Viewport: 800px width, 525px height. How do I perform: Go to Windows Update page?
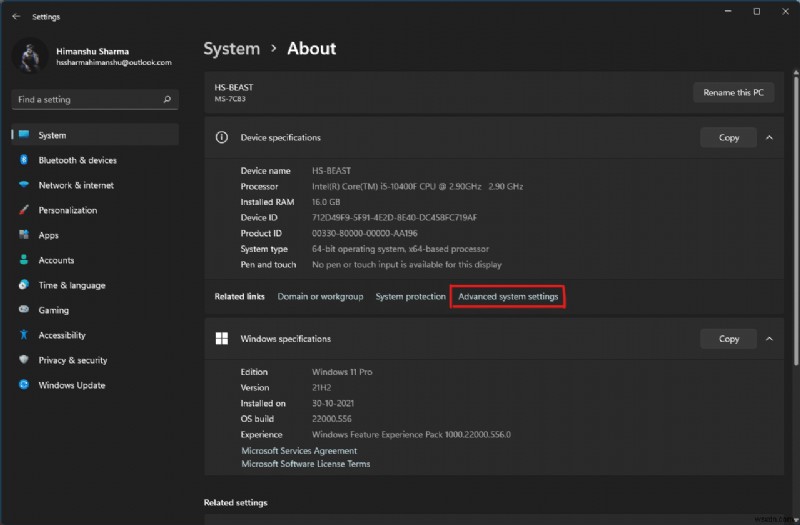95,385
